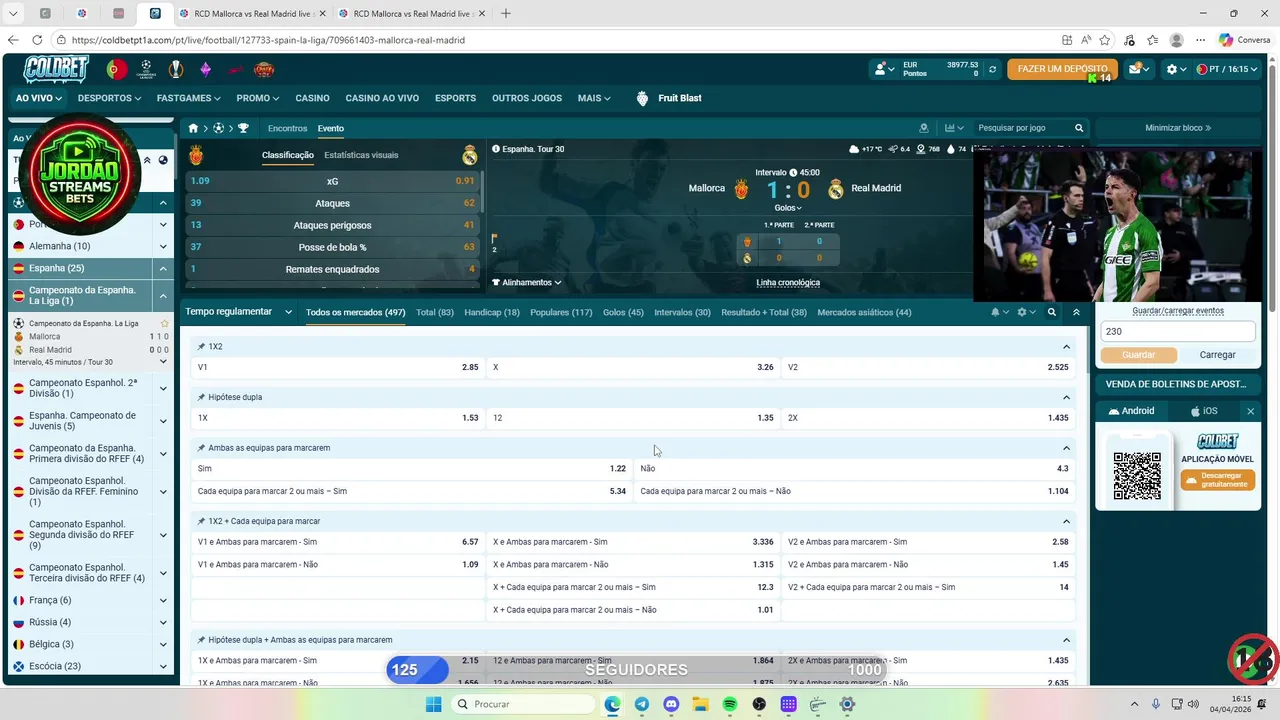Click the Carregar button
The width and height of the screenshot is (1280, 720).
1217,355
